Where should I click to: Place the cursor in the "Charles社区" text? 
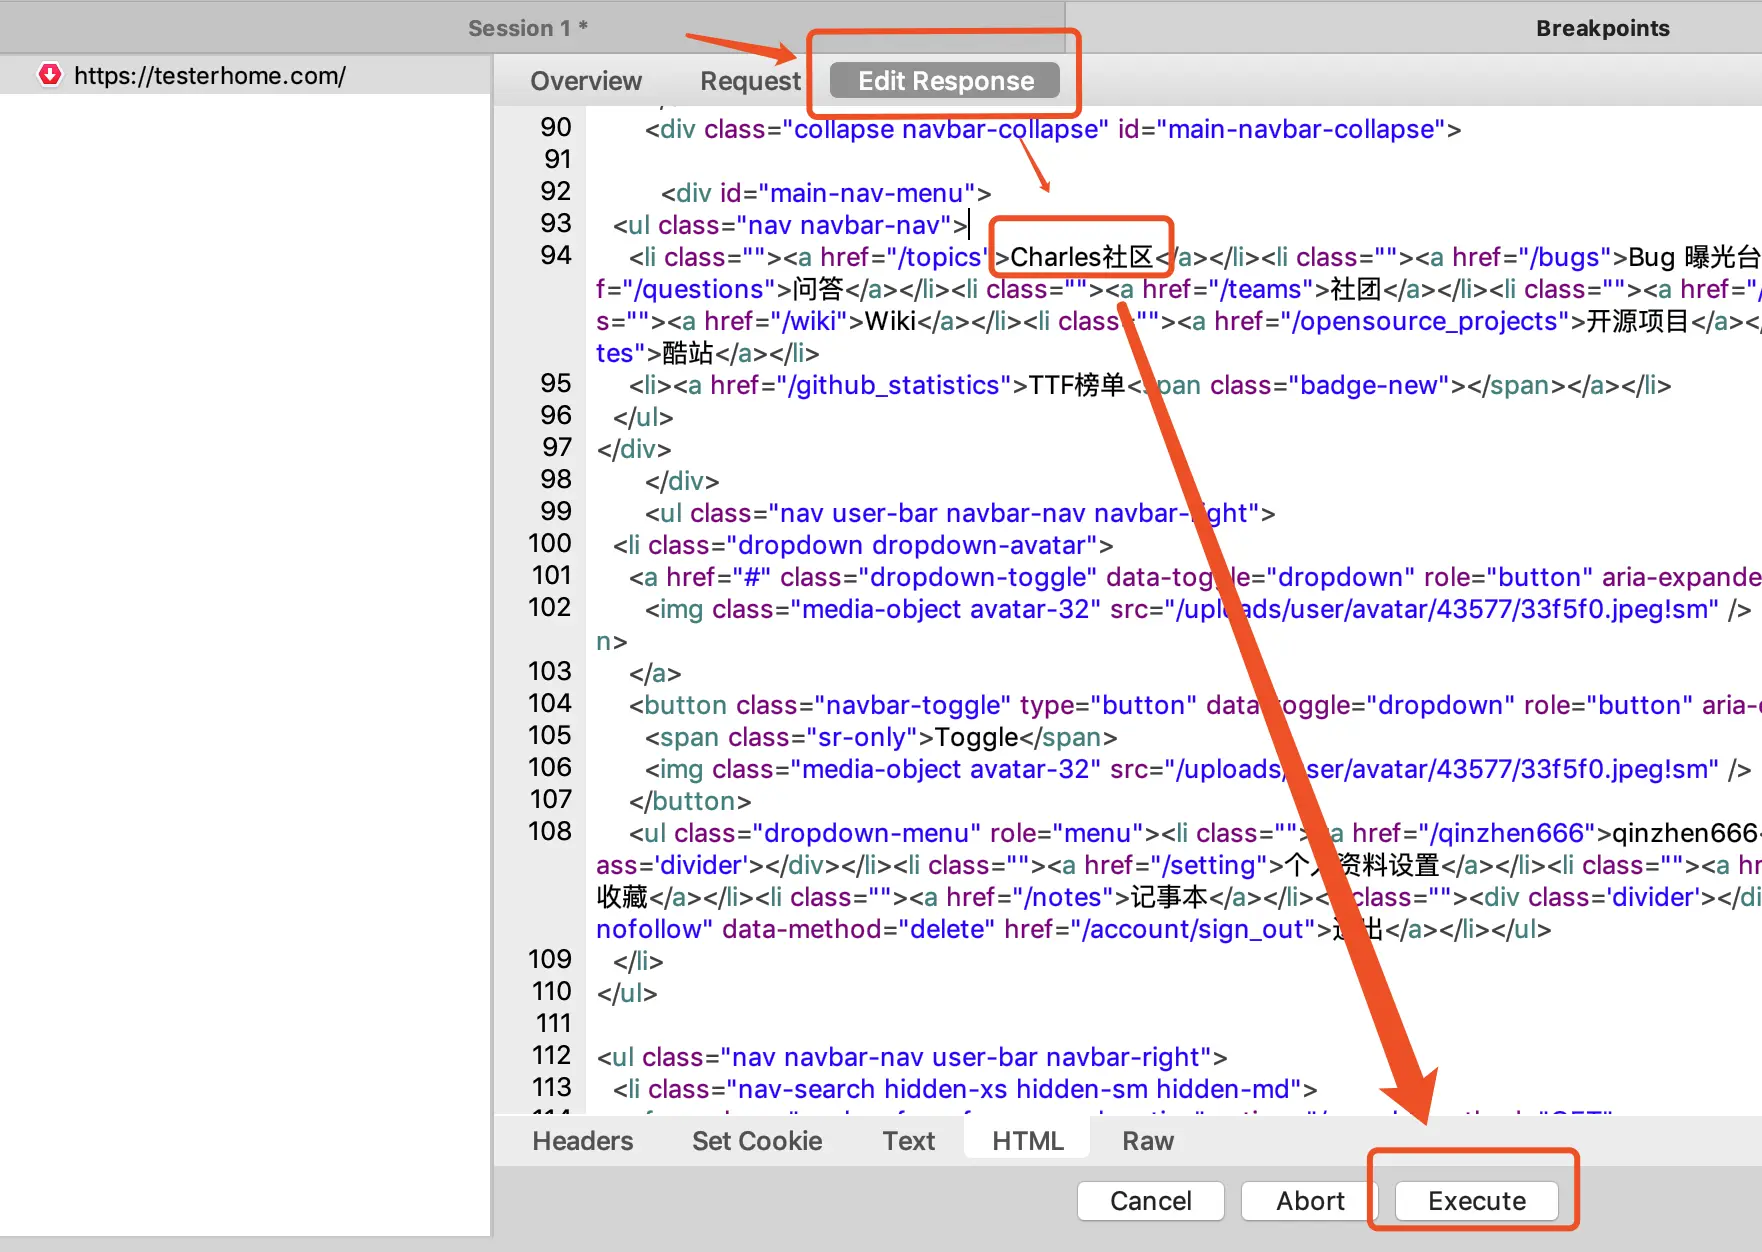pyautogui.click(x=1081, y=257)
